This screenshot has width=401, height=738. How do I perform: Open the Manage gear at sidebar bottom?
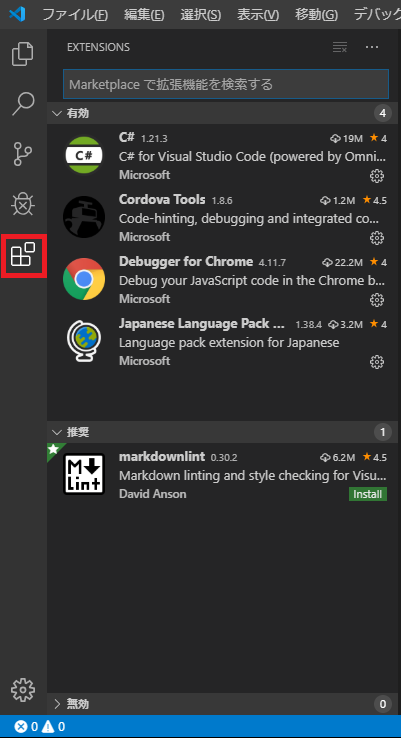[x=23, y=690]
